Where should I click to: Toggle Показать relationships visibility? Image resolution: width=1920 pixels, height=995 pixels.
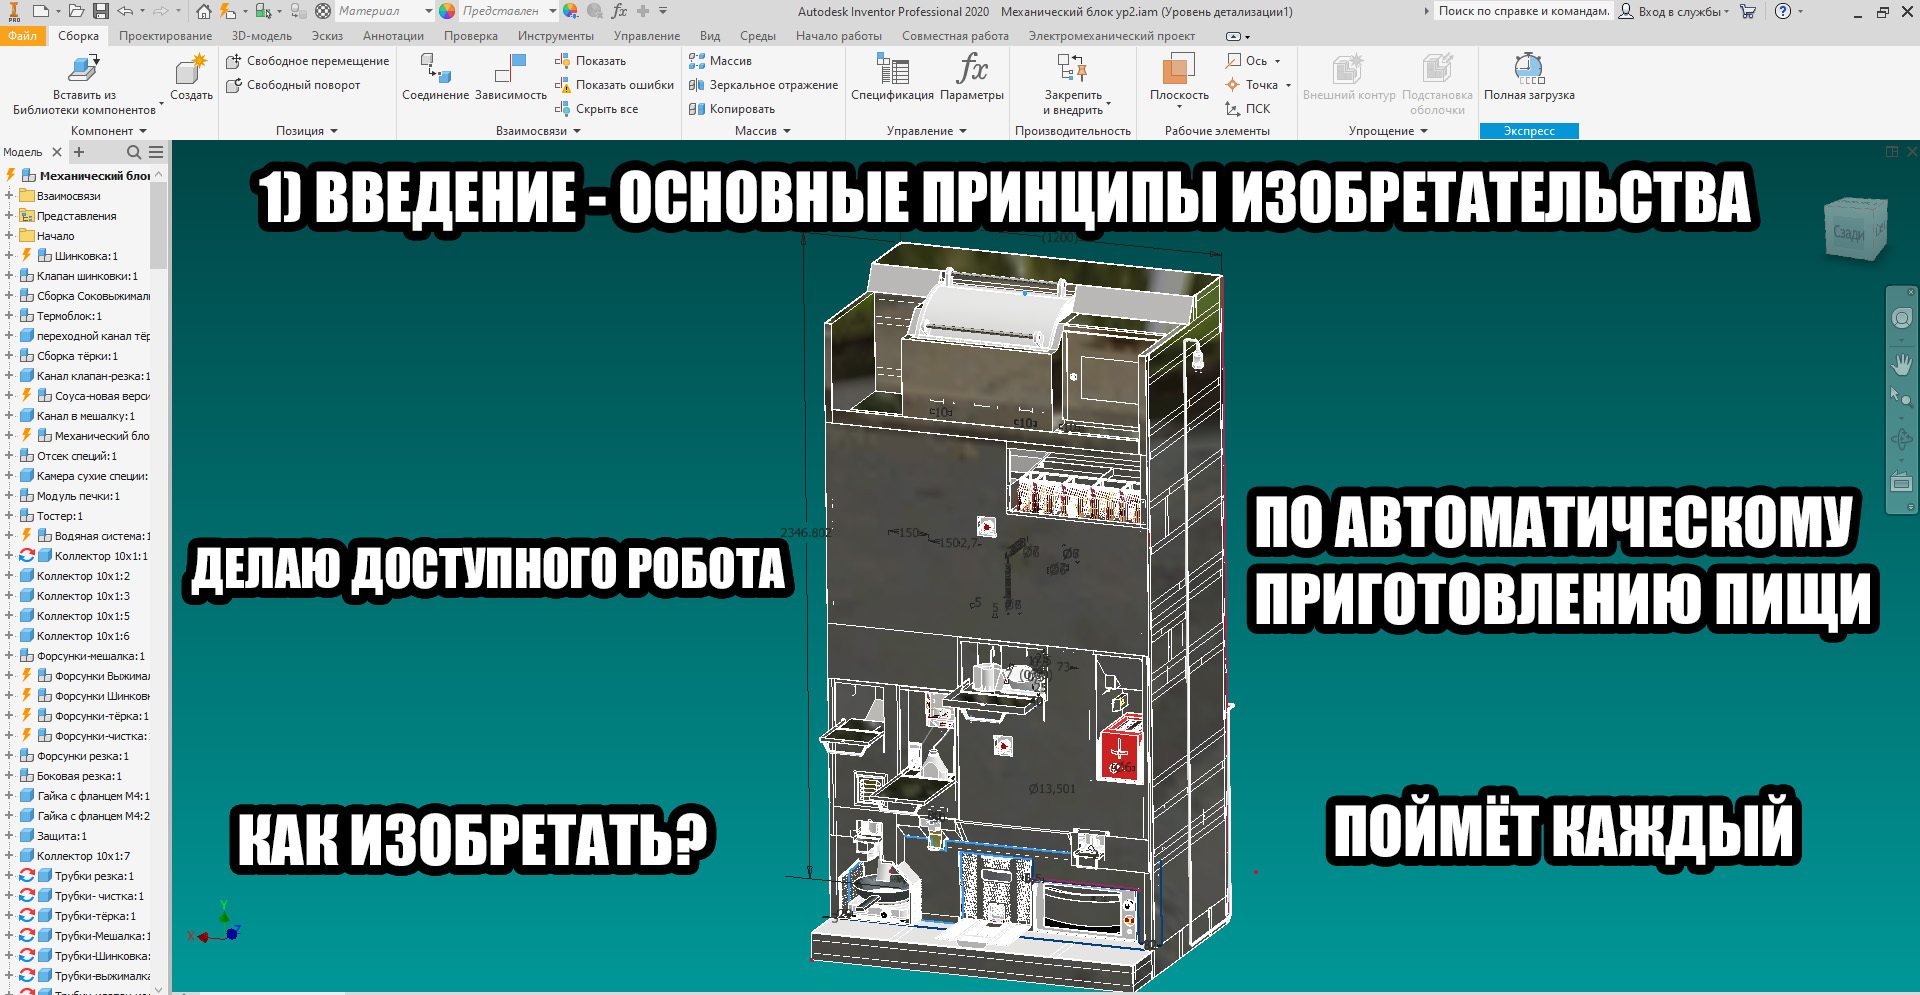[x=591, y=61]
